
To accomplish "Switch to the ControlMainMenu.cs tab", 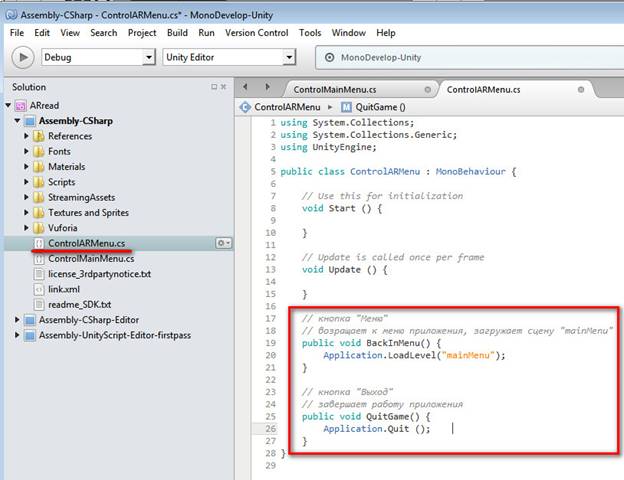I will point(335,90).
